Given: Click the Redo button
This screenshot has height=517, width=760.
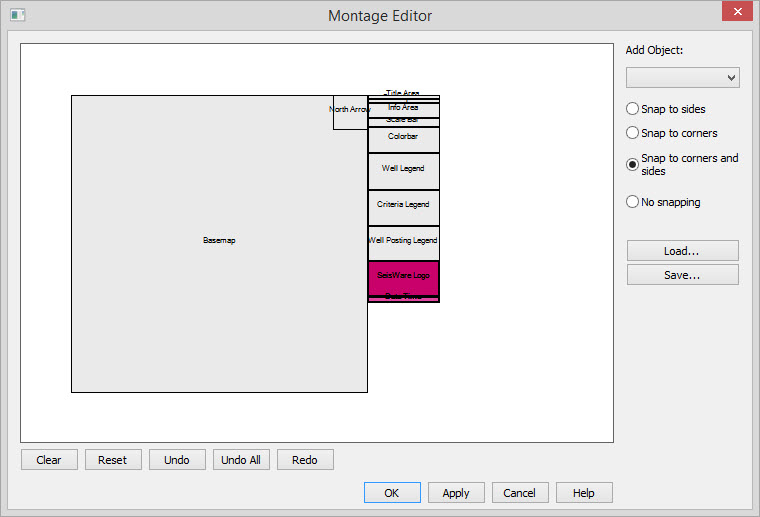Looking at the screenshot, I should click(x=305, y=460).
